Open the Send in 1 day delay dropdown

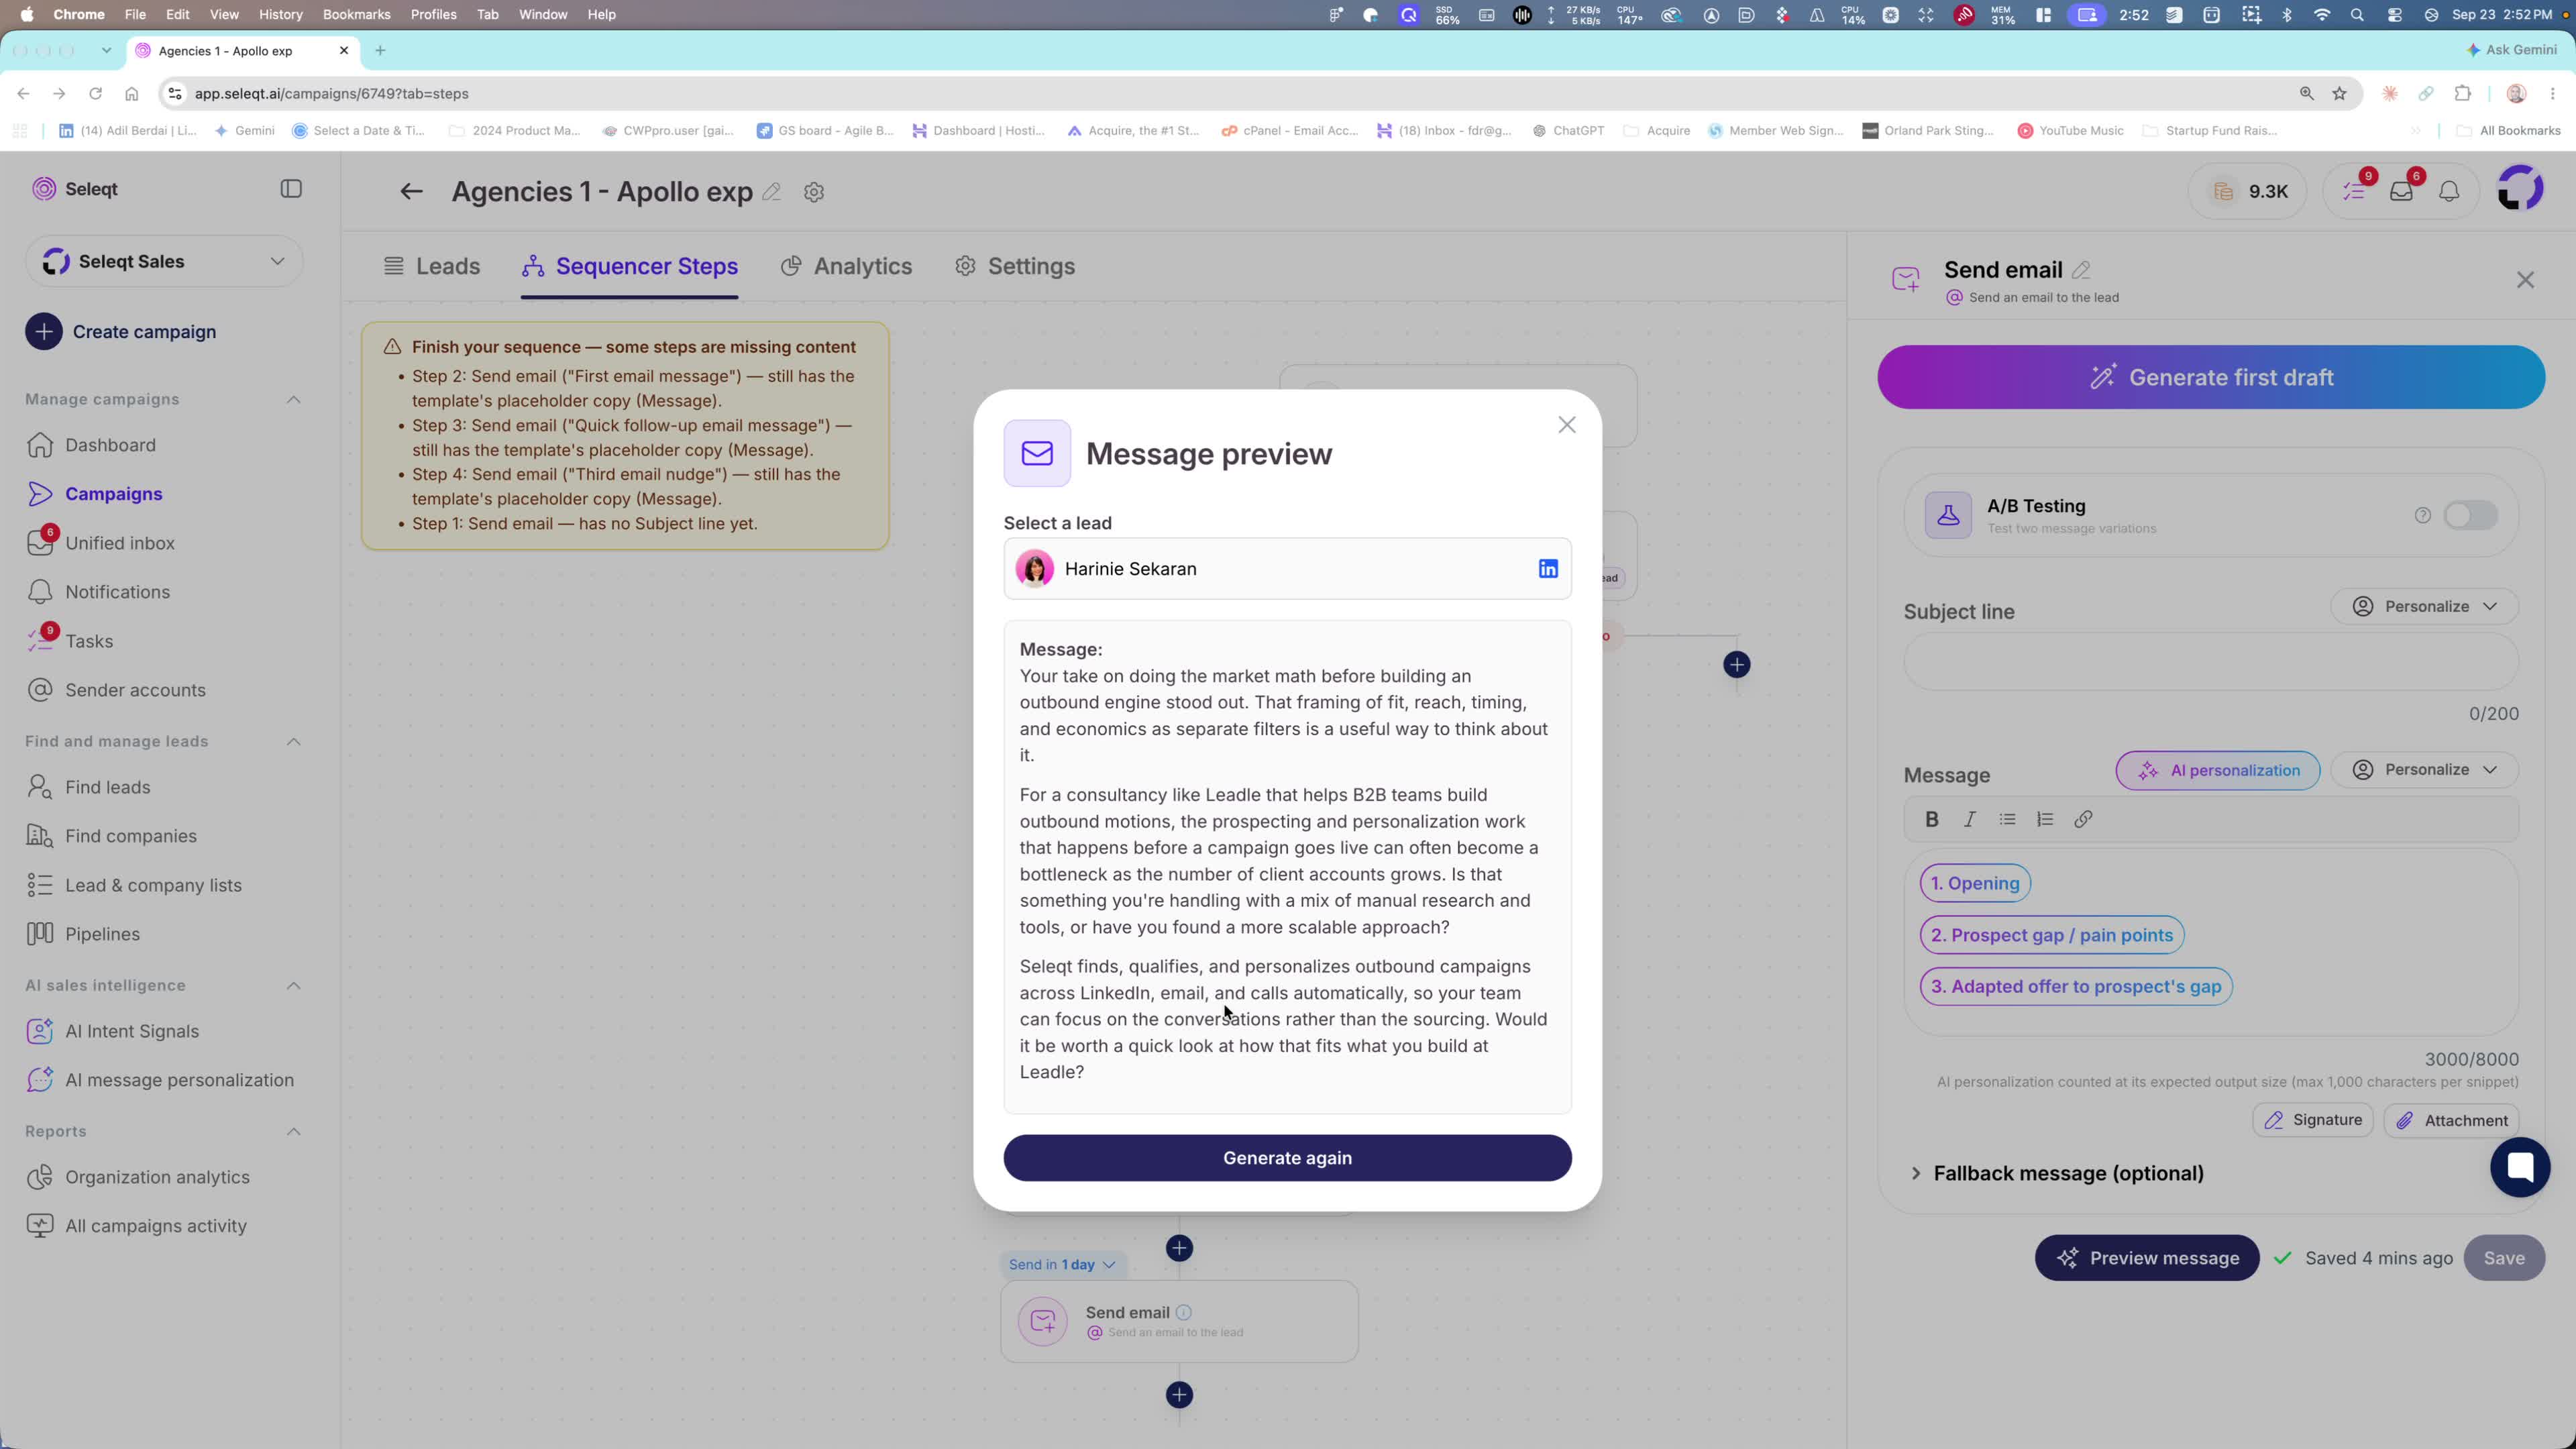pyautogui.click(x=1062, y=1265)
